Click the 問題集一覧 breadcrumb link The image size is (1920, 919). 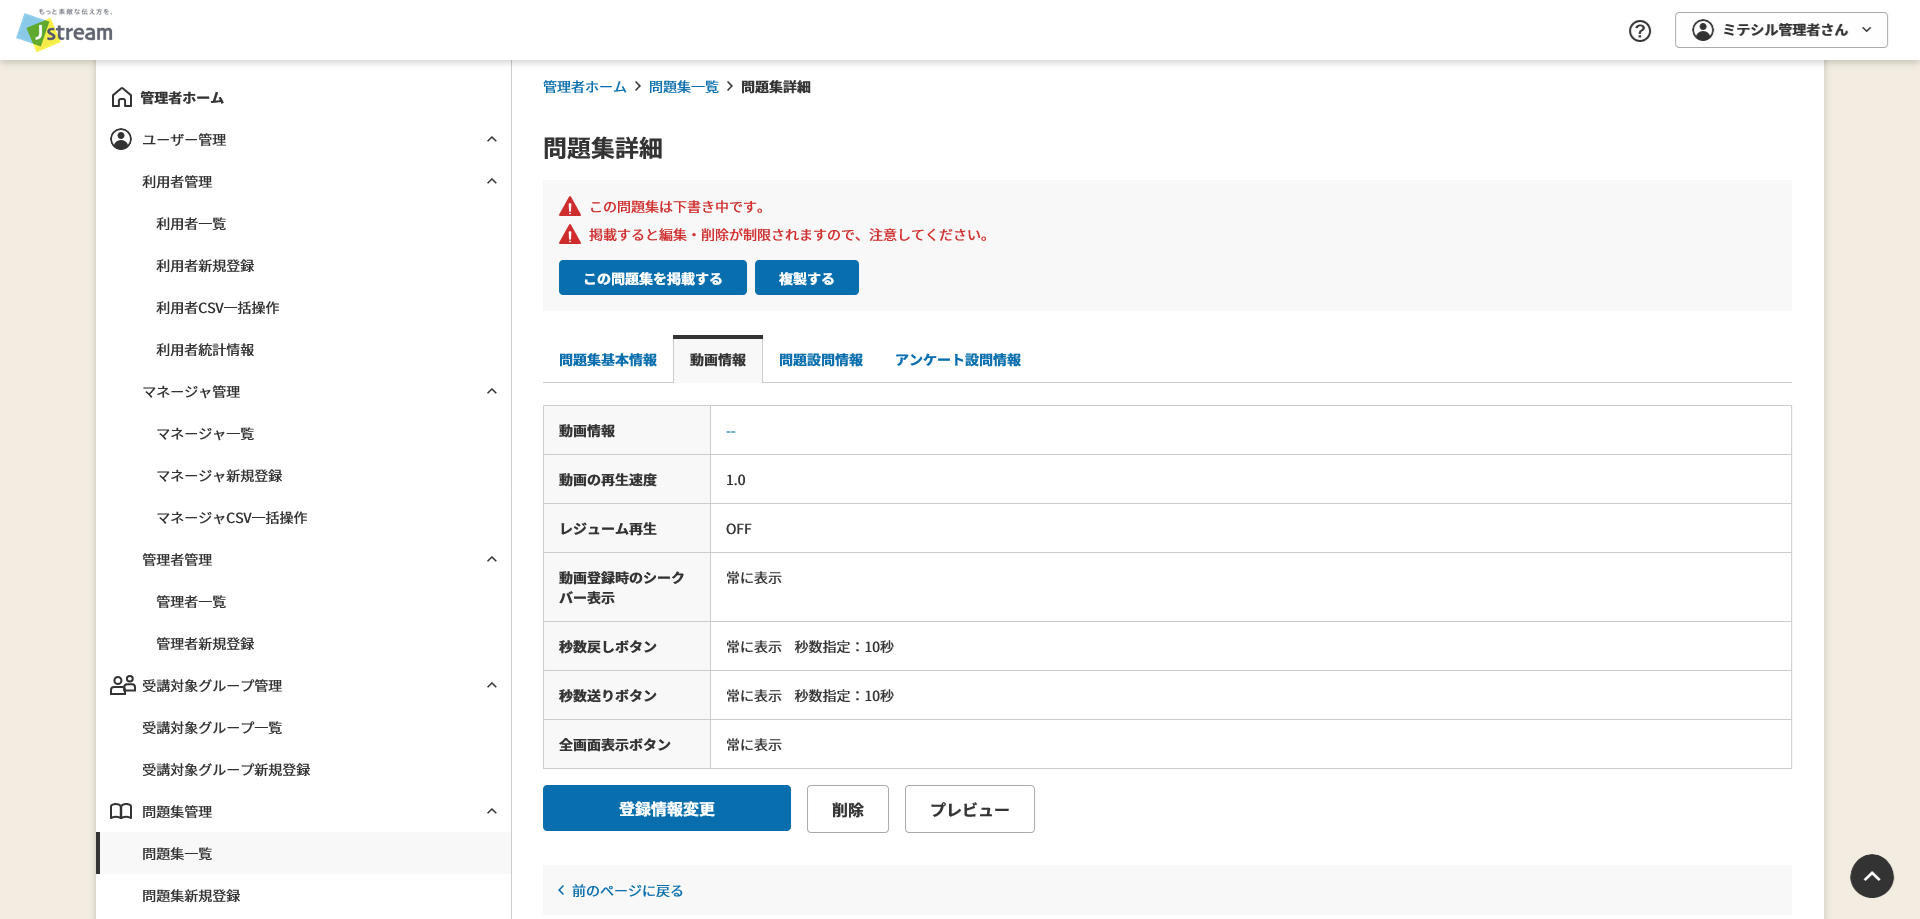[684, 87]
